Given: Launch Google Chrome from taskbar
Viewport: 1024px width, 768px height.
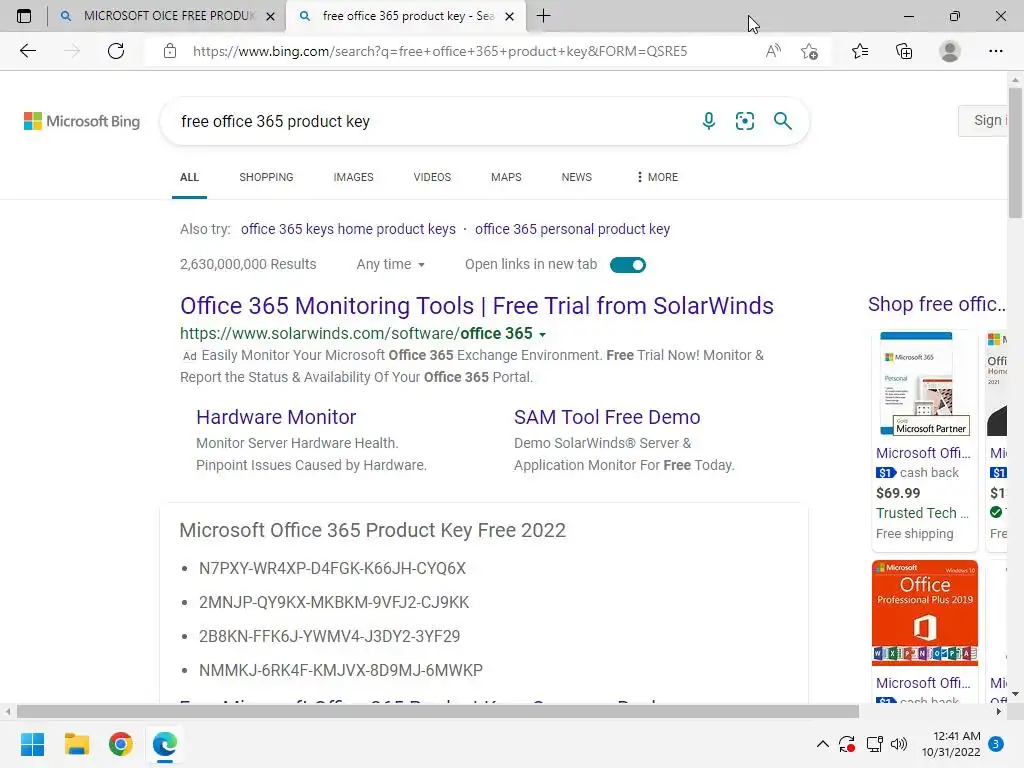Looking at the screenshot, I should pyautogui.click(x=121, y=744).
